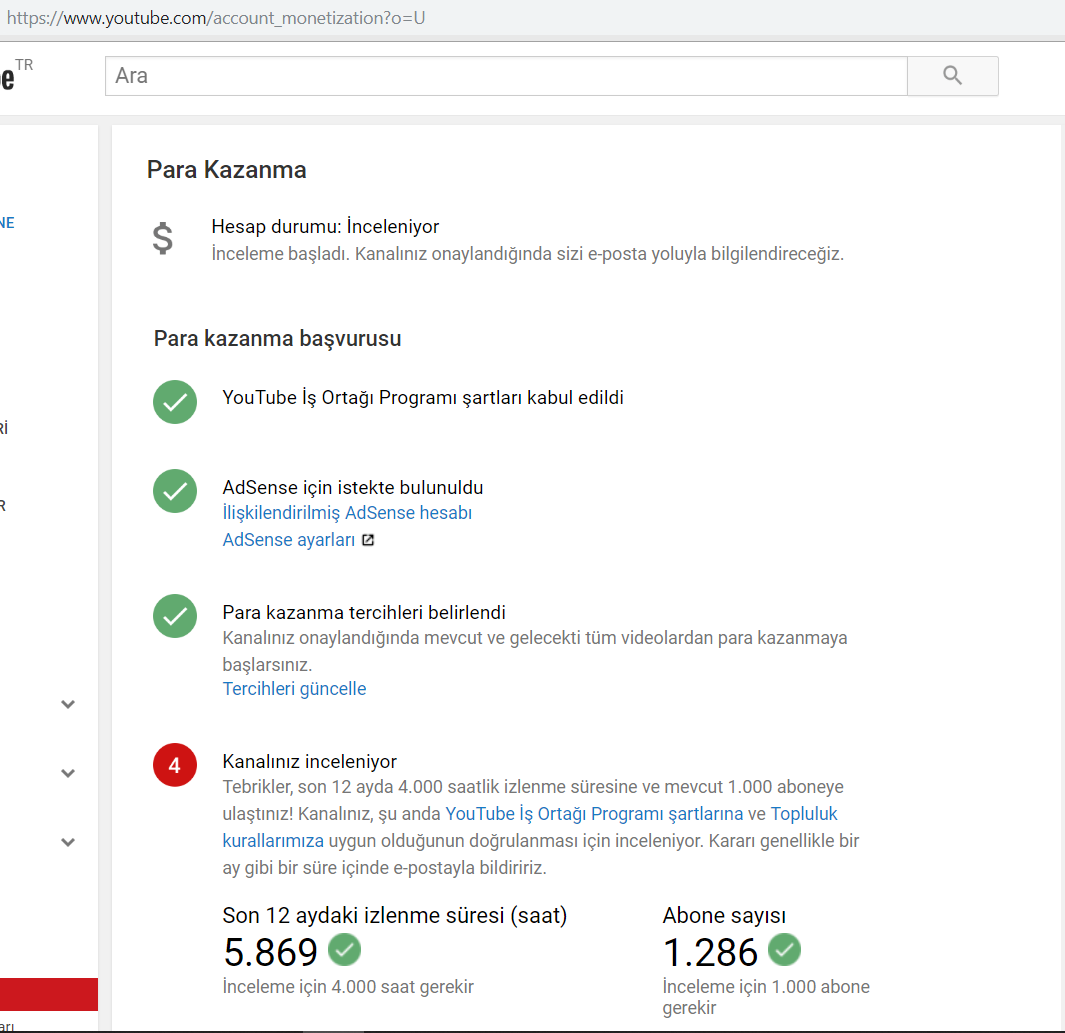Screen dimensions: 1065x1033
Task: Click green check next to 5.869 watch hours
Action: (344, 949)
